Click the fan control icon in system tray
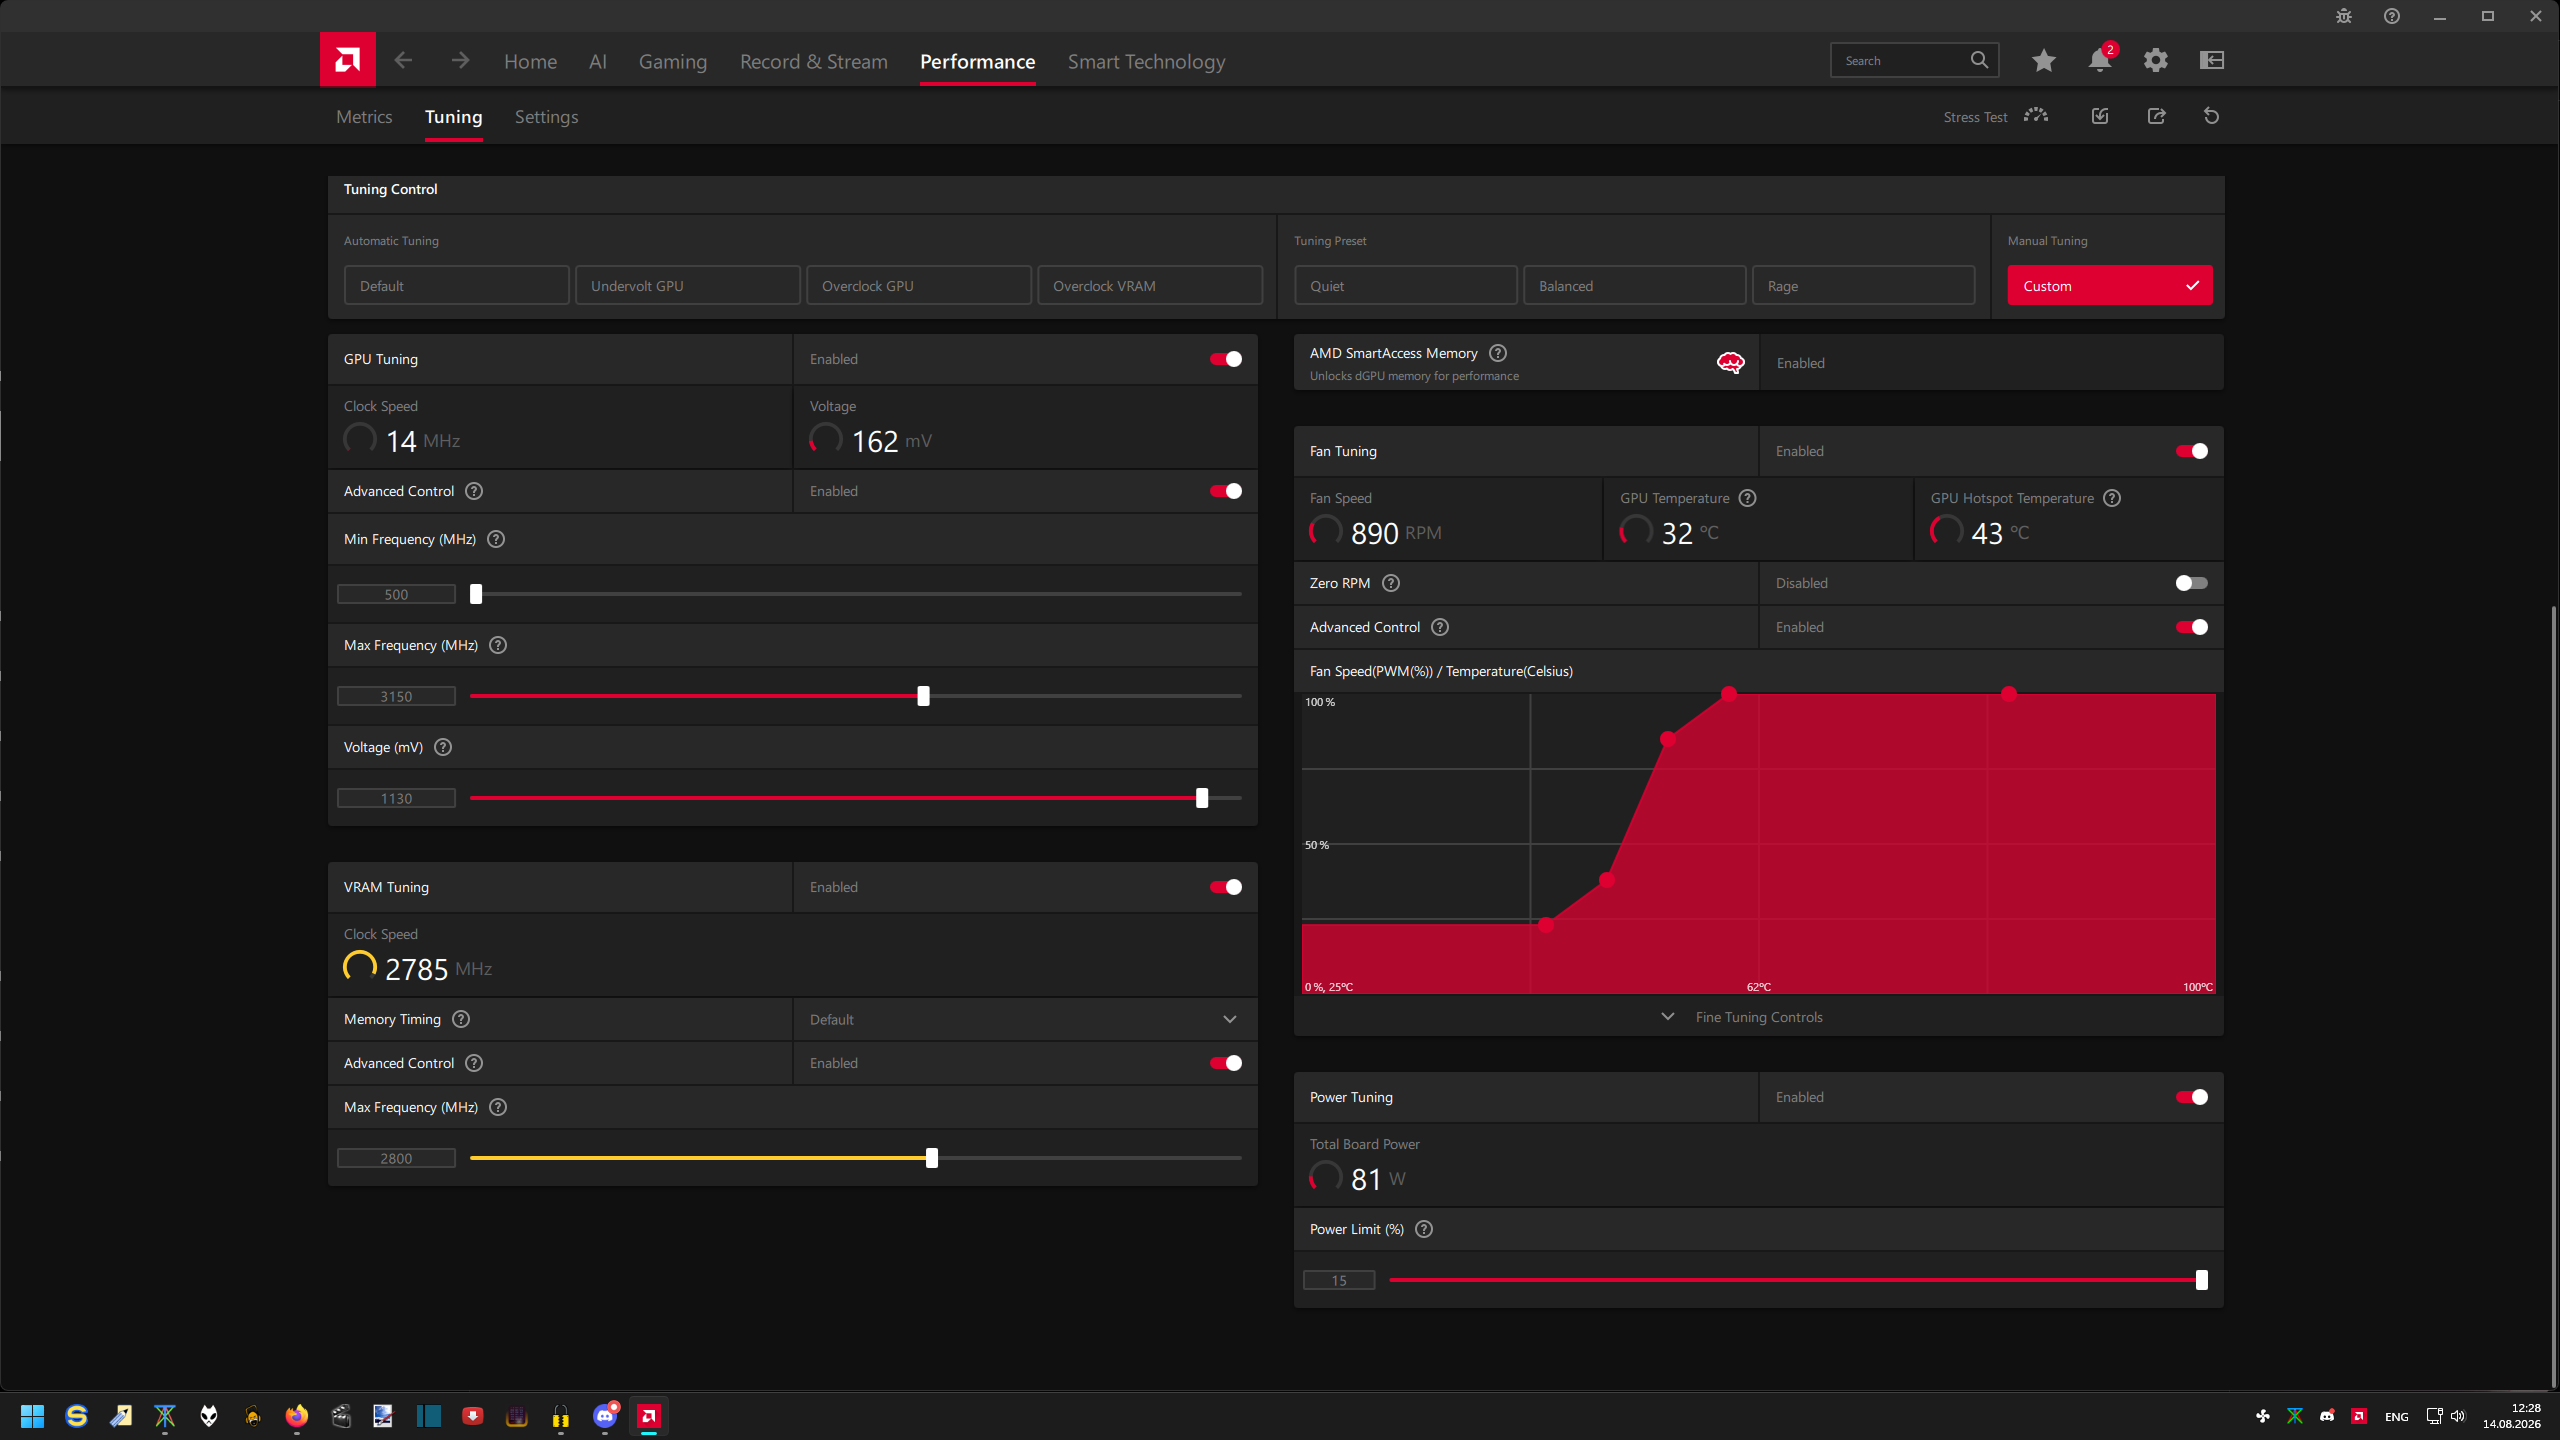 point(2263,1416)
